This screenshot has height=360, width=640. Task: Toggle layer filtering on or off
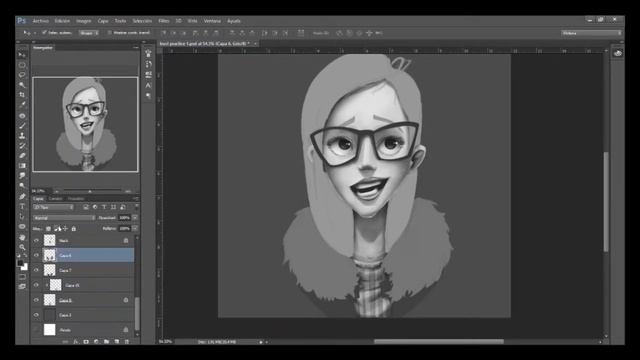pos(136,207)
